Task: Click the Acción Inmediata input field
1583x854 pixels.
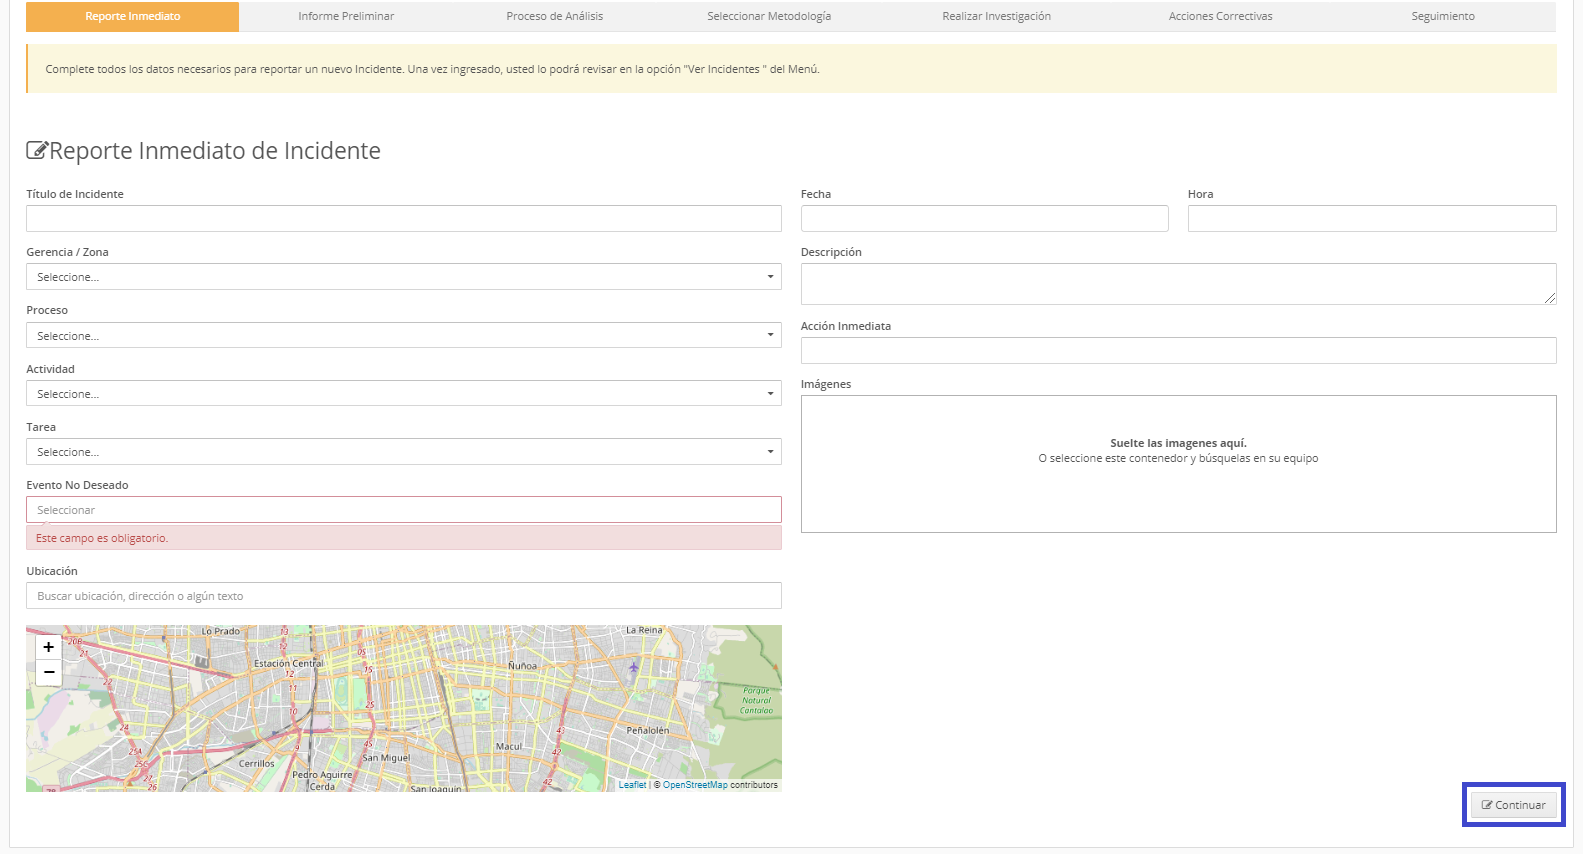Action: pos(1179,350)
